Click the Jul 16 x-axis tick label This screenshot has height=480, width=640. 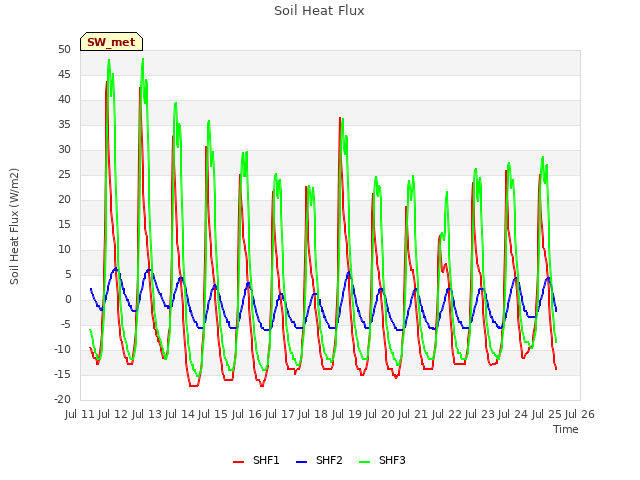[247, 414]
